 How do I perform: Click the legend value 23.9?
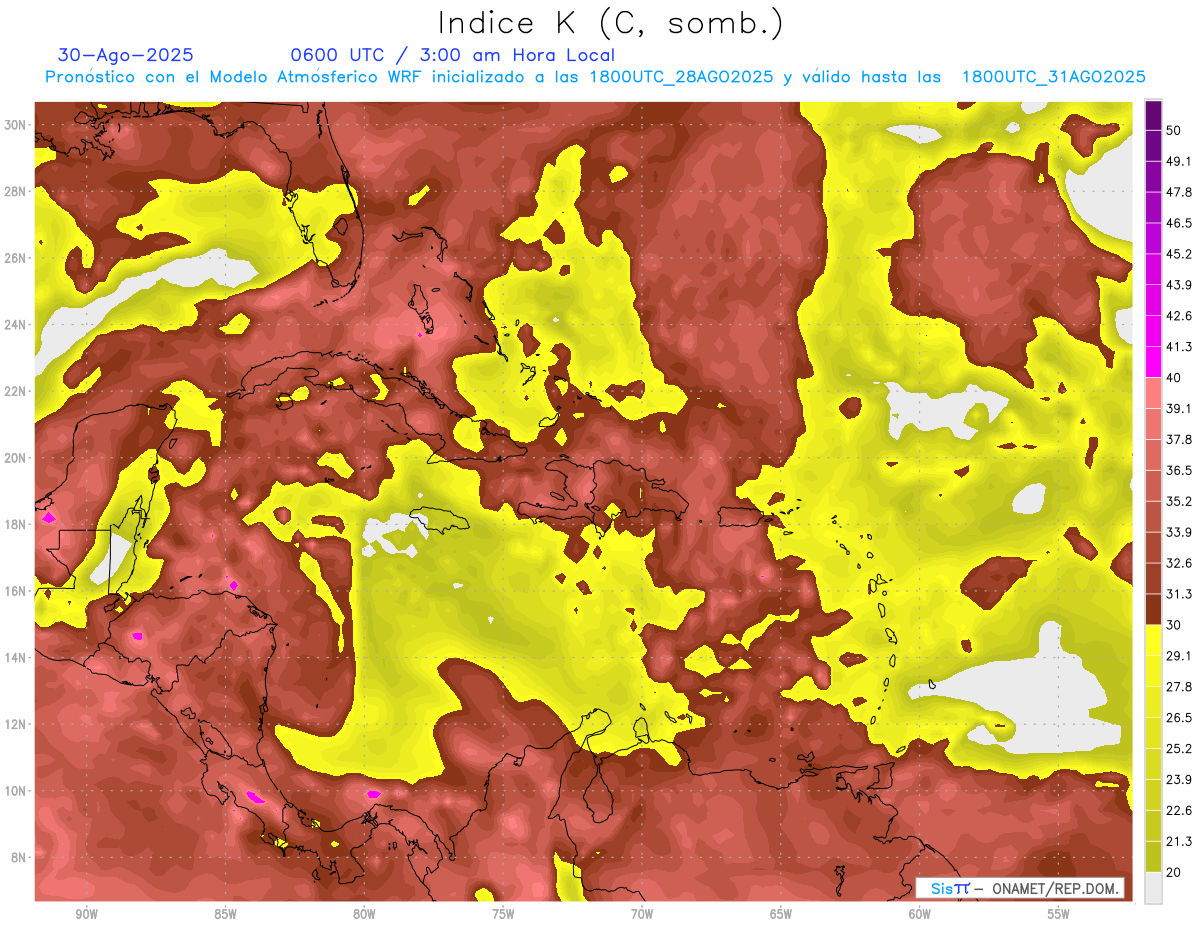click(x=1178, y=779)
